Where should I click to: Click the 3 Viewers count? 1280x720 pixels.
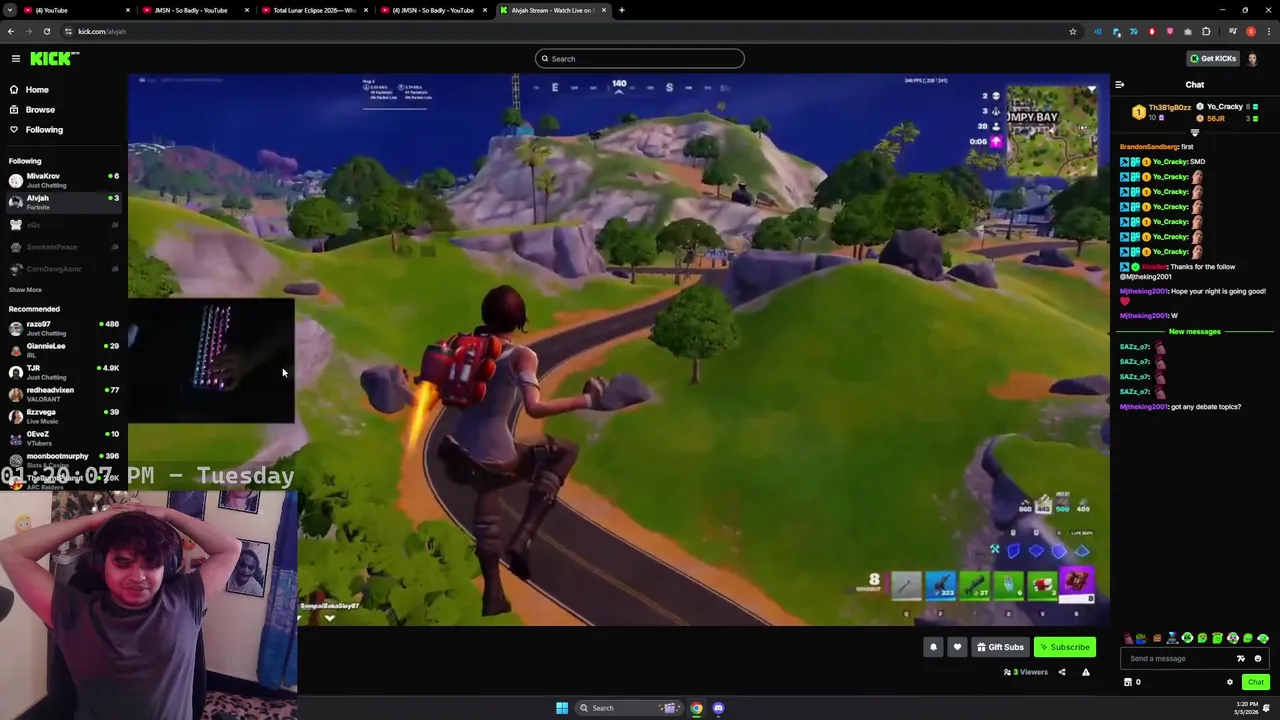1025,672
